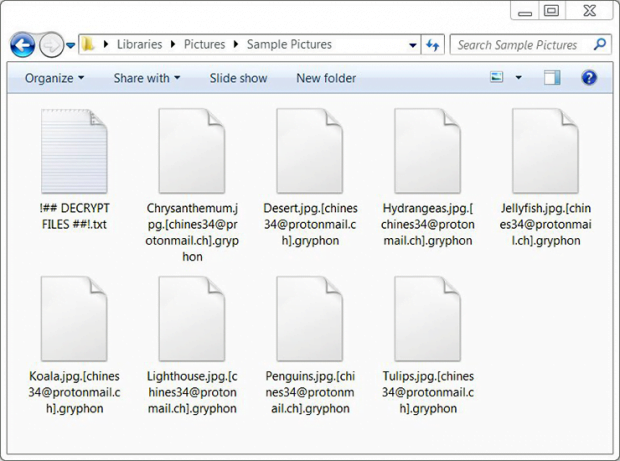Viewport: 620px width, 461px height.
Task: Expand the arrow after Libraries in path
Action: (173, 44)
